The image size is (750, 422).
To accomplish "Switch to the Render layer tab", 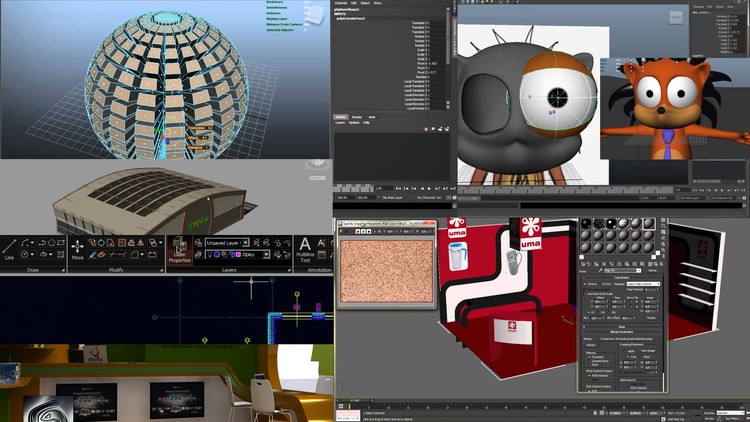I will click(x=357, y=117).
